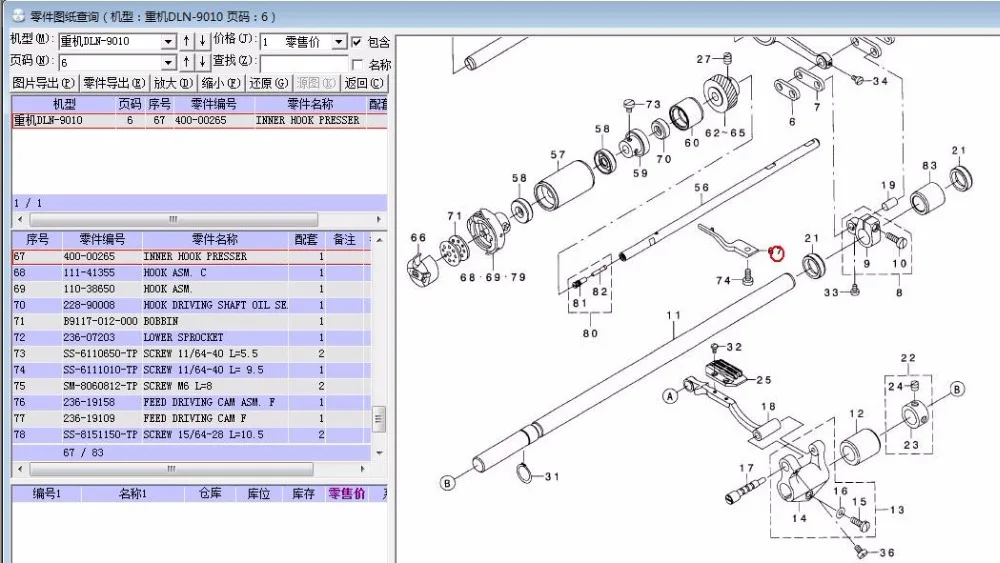
Task: Select SCREW 11/64-40 L= 9.5 row
Action: point(191,370)
